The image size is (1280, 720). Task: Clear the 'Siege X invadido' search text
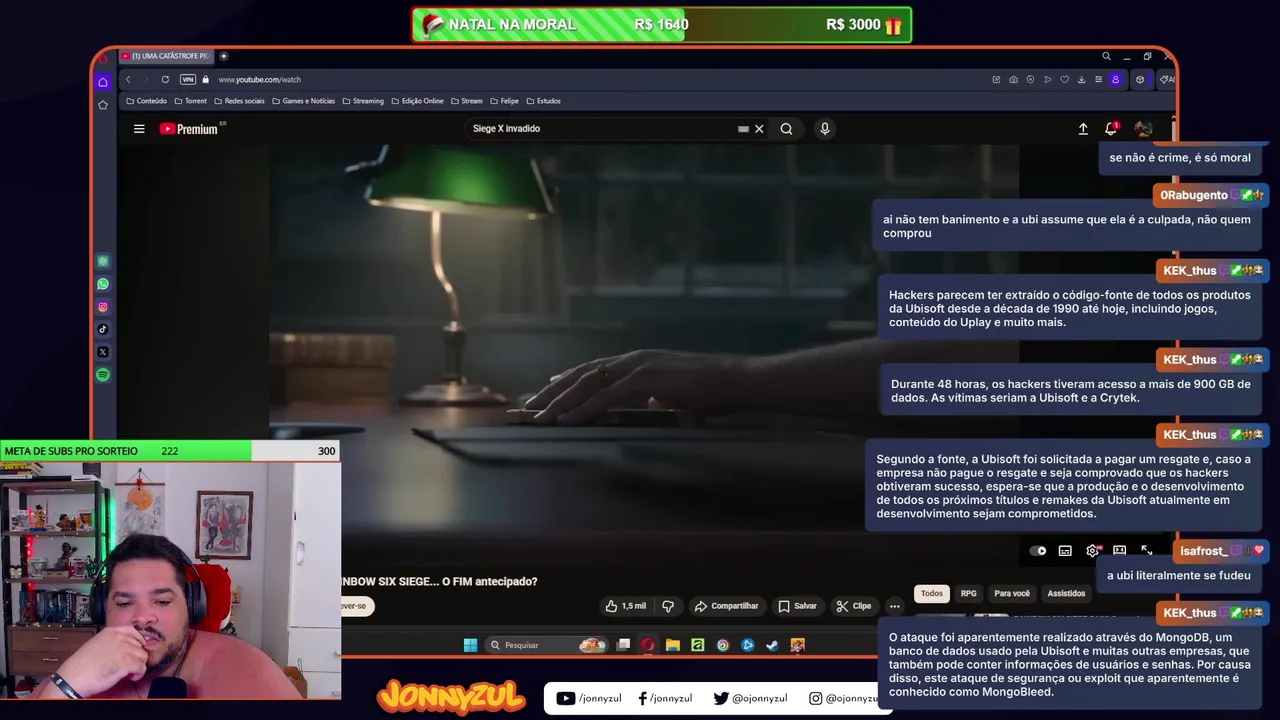tap(759, 128)
